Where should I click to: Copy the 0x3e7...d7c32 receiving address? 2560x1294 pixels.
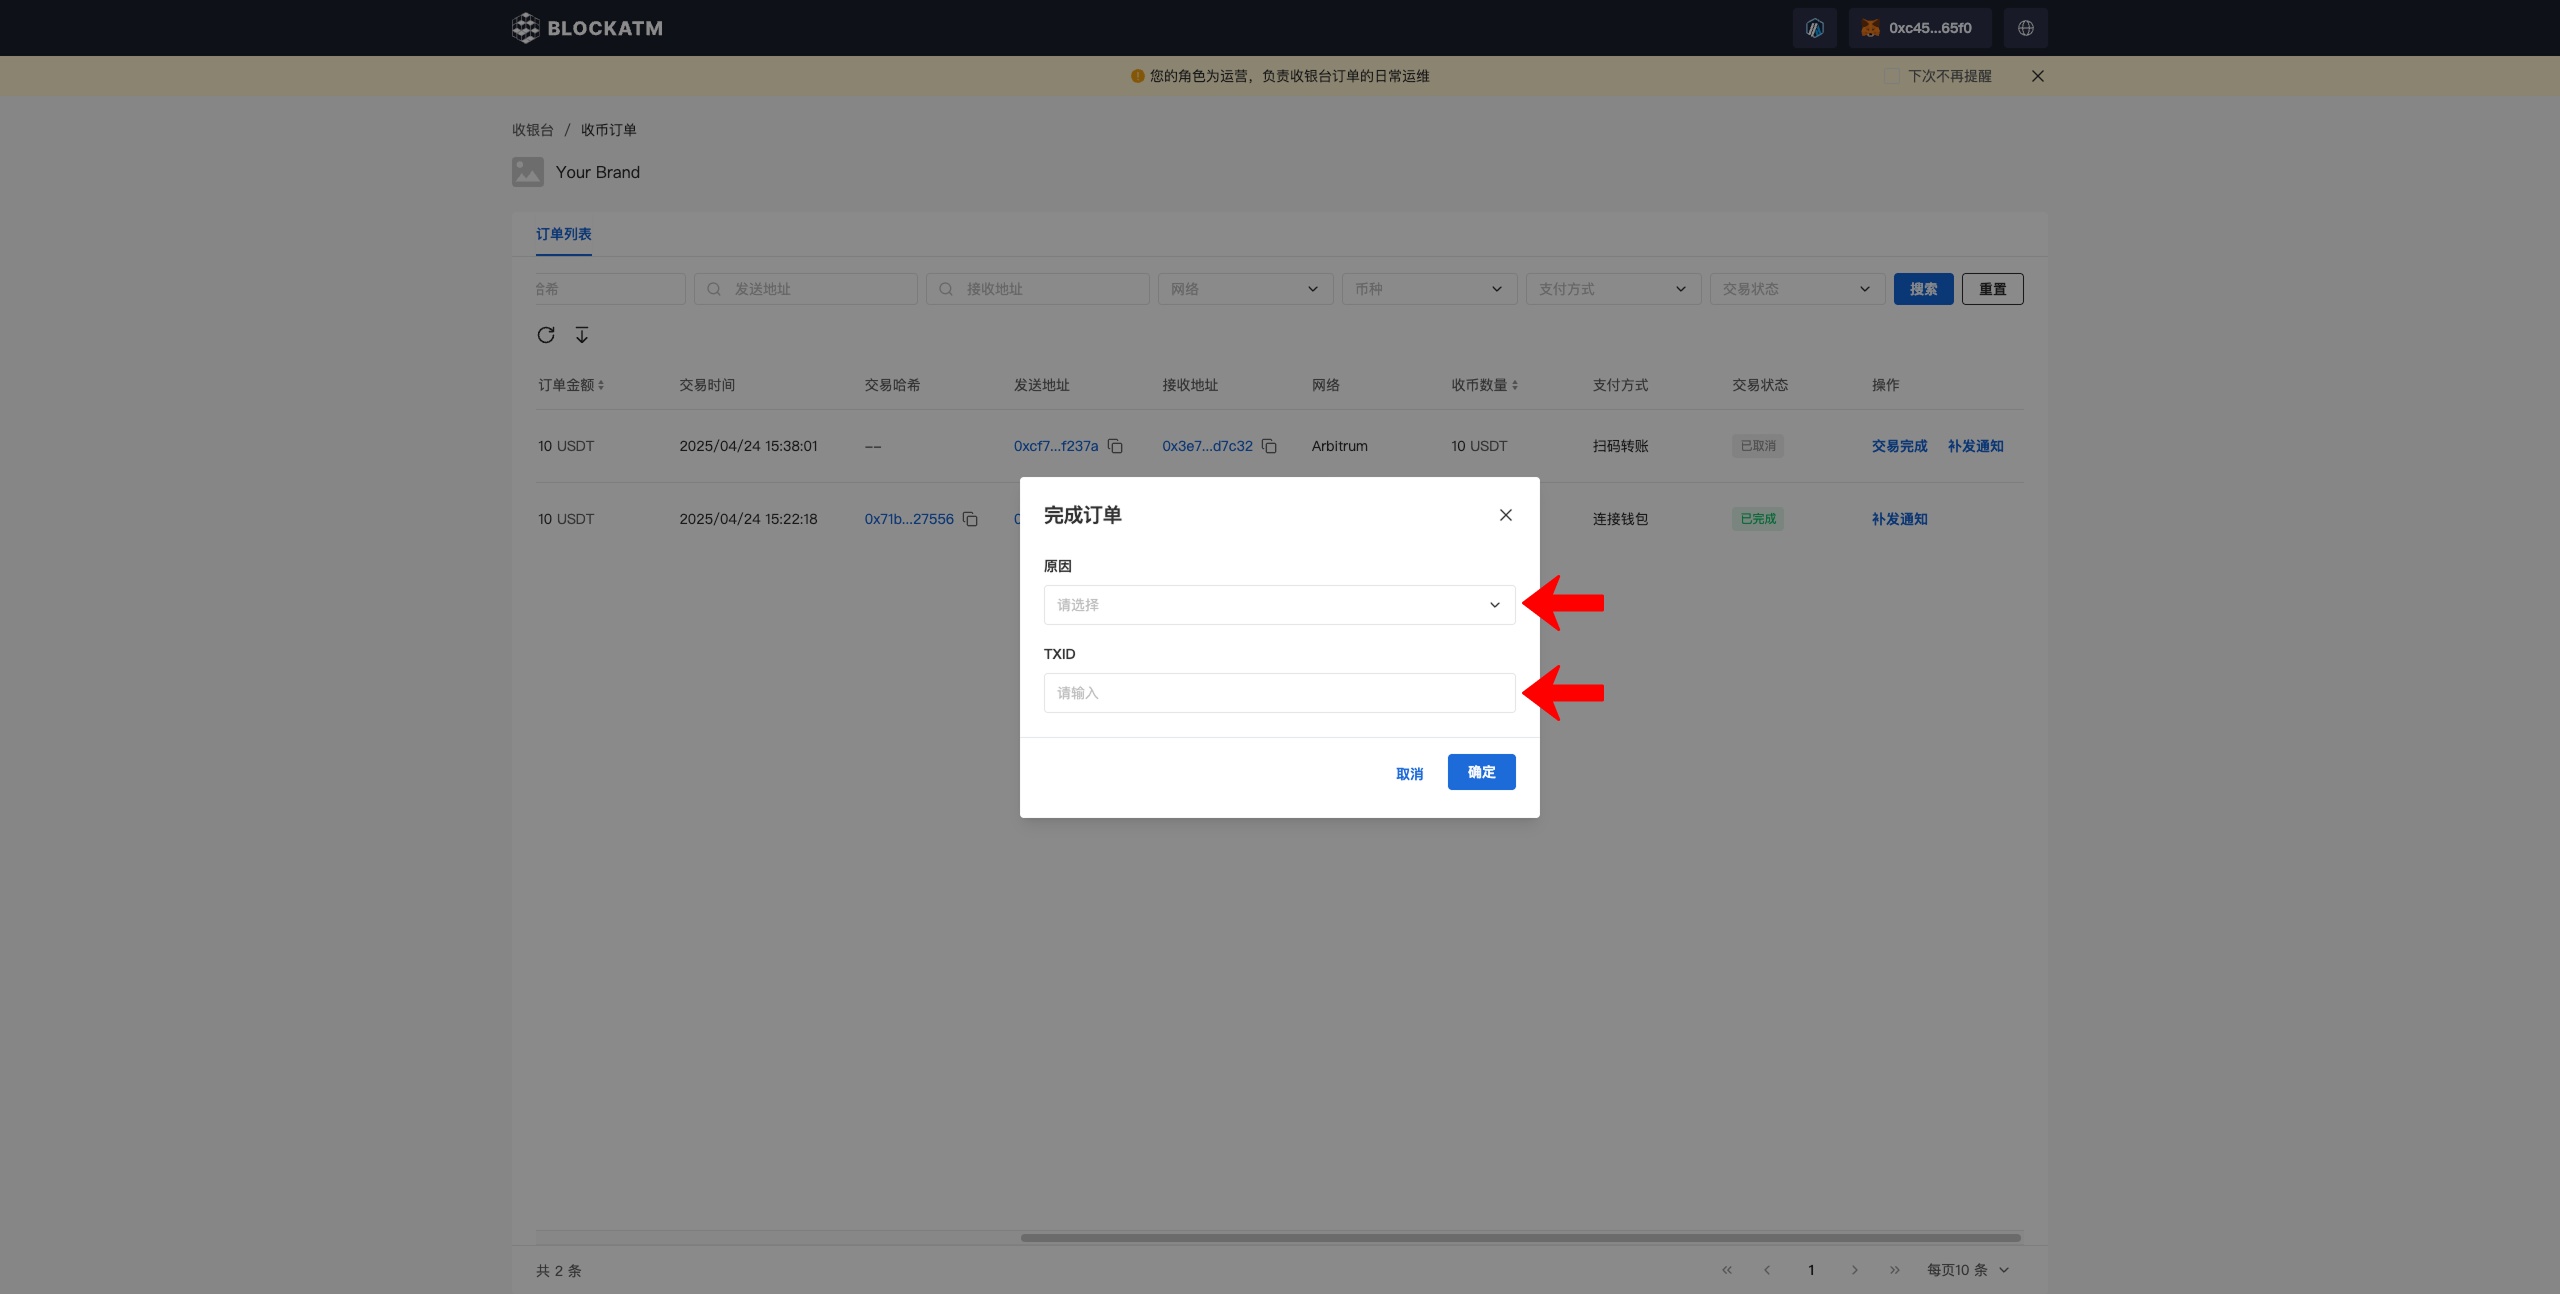coord(1269,446)
